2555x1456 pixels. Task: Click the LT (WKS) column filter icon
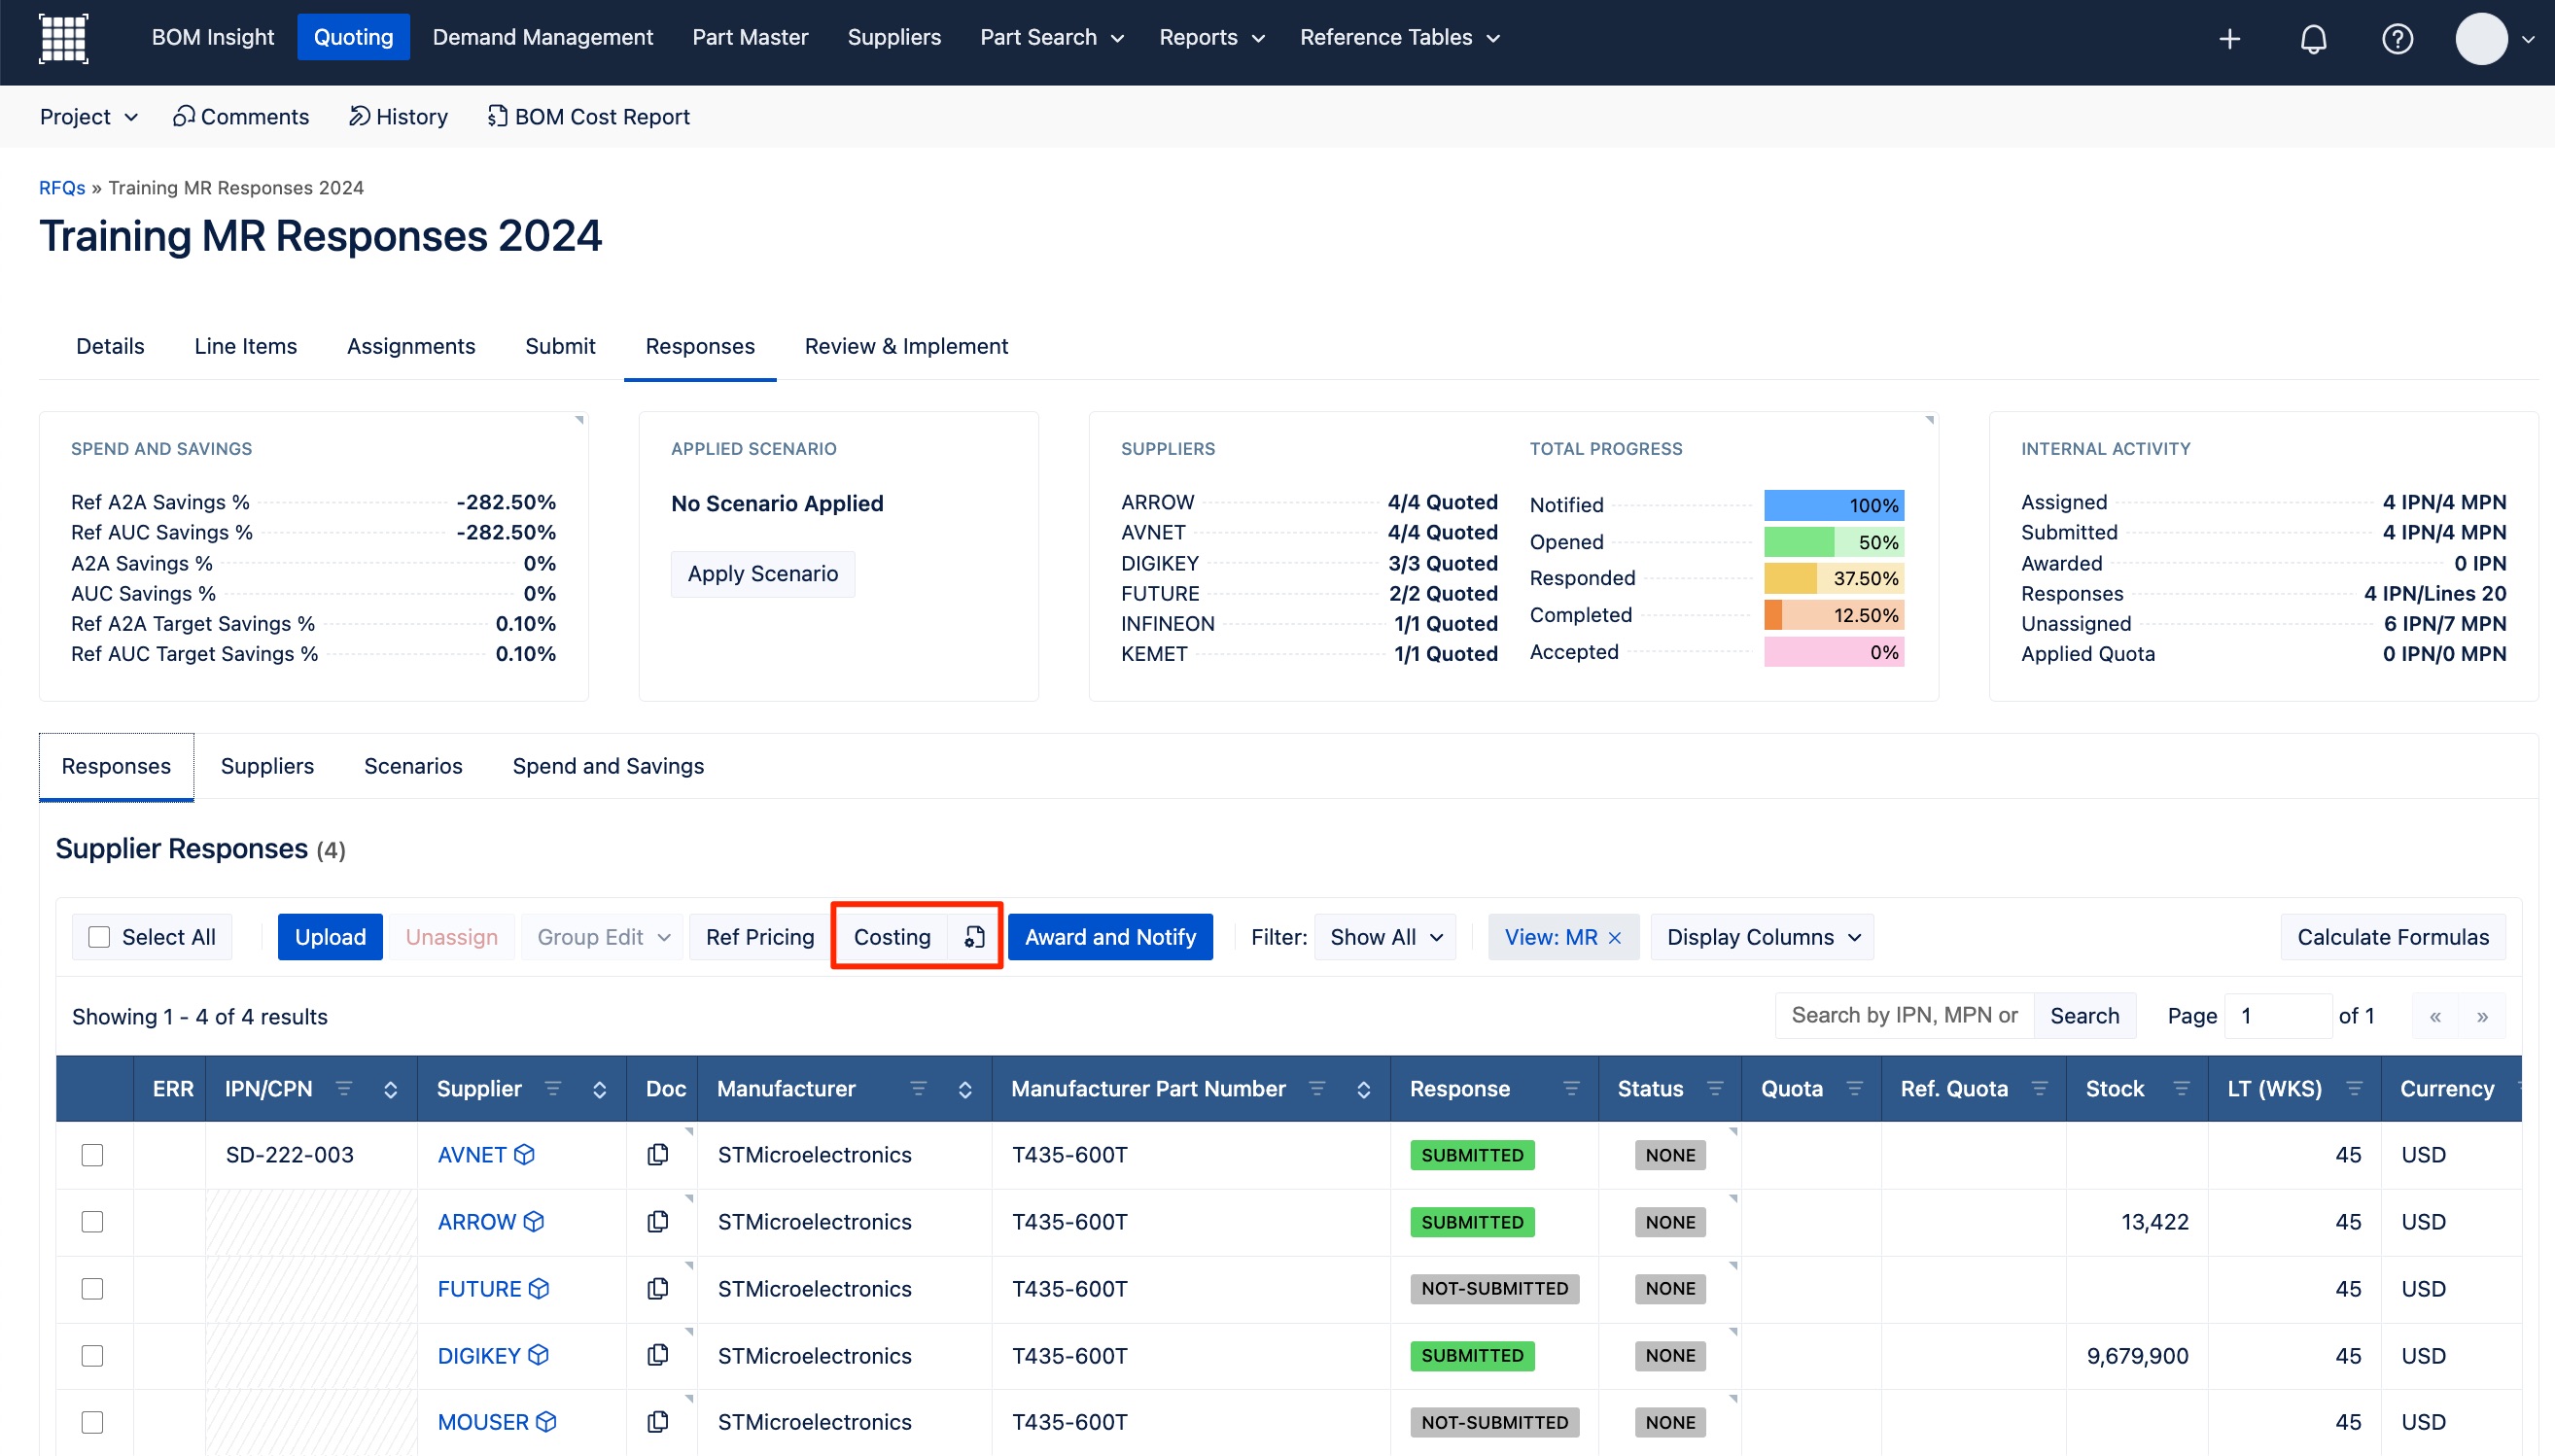coord(2355,1088)
